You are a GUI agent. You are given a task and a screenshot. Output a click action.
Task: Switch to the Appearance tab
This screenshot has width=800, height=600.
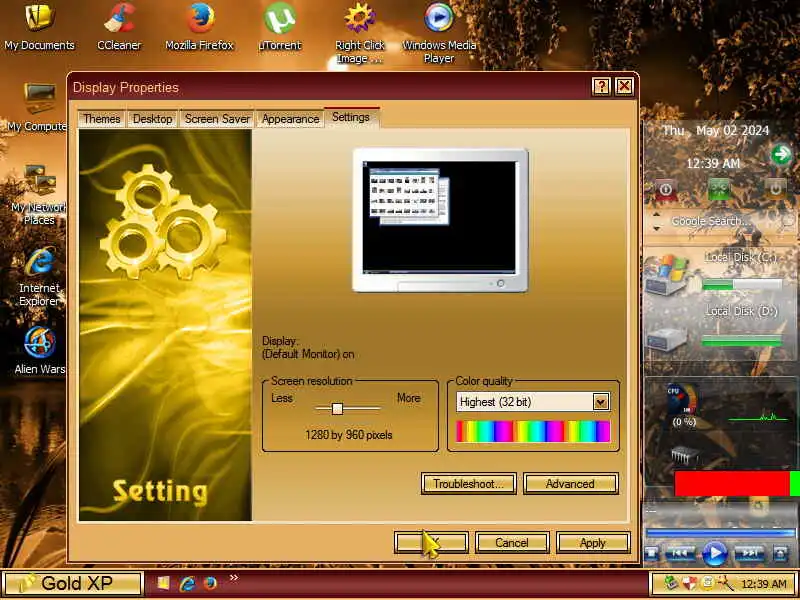[x=290, y=119]
